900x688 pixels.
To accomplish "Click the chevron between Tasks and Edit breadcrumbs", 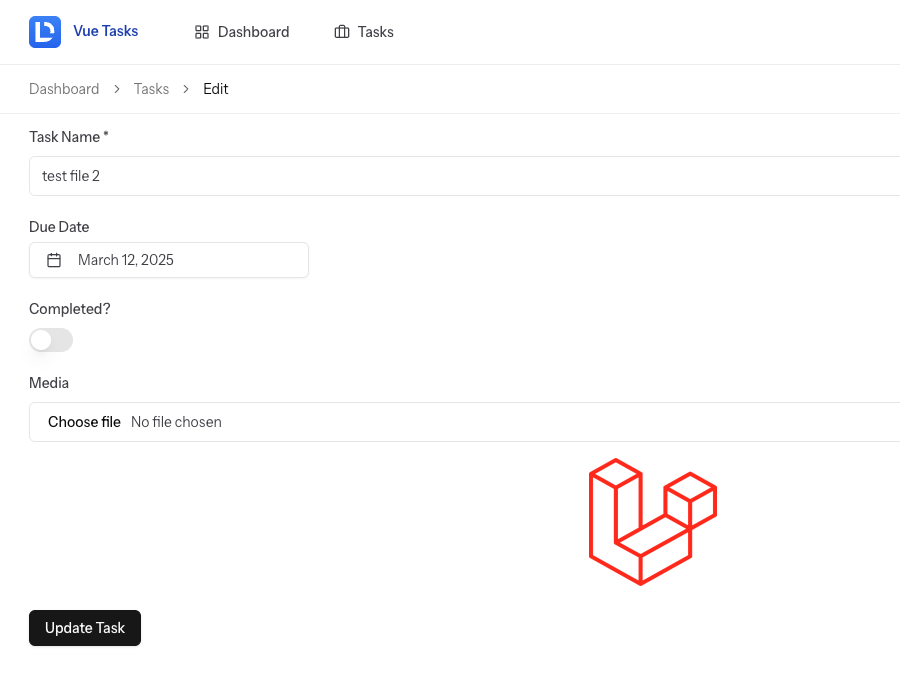I will (186, 89).
